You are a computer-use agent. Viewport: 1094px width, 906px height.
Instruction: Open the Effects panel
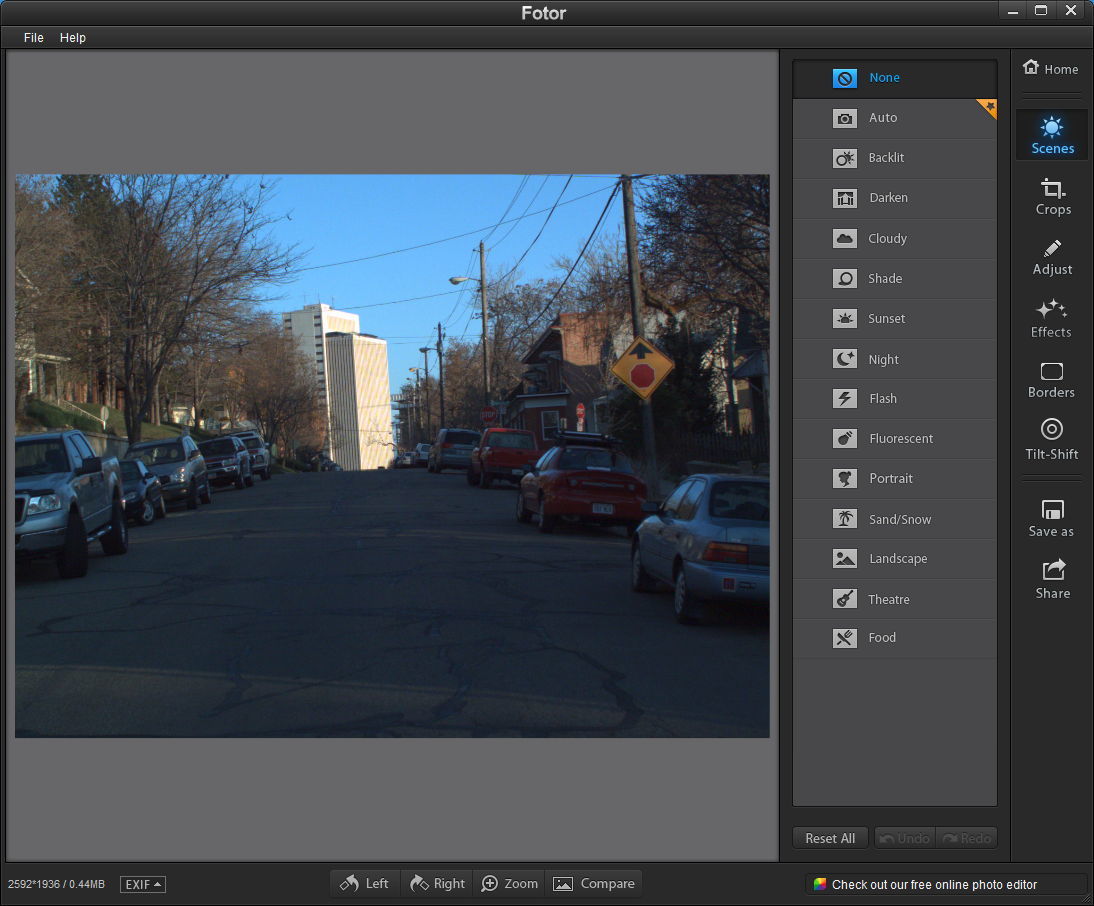[x=1051, y=319]
